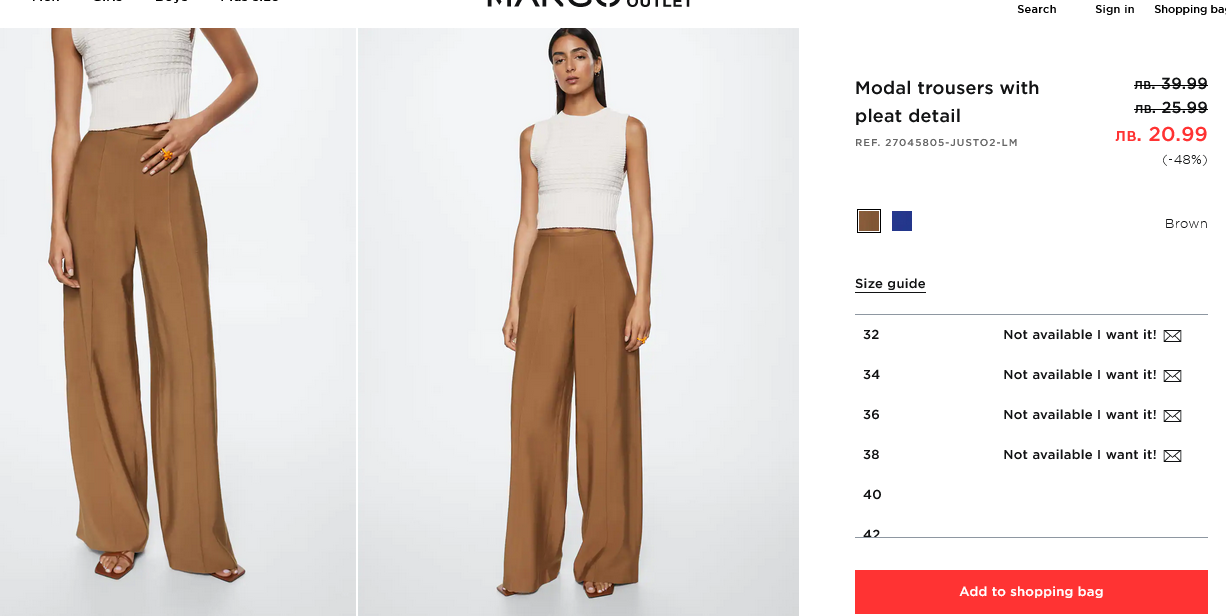Open the Size guide link
The width and height of the screenshot is (1226, 616).
click(x=890, y=284)
